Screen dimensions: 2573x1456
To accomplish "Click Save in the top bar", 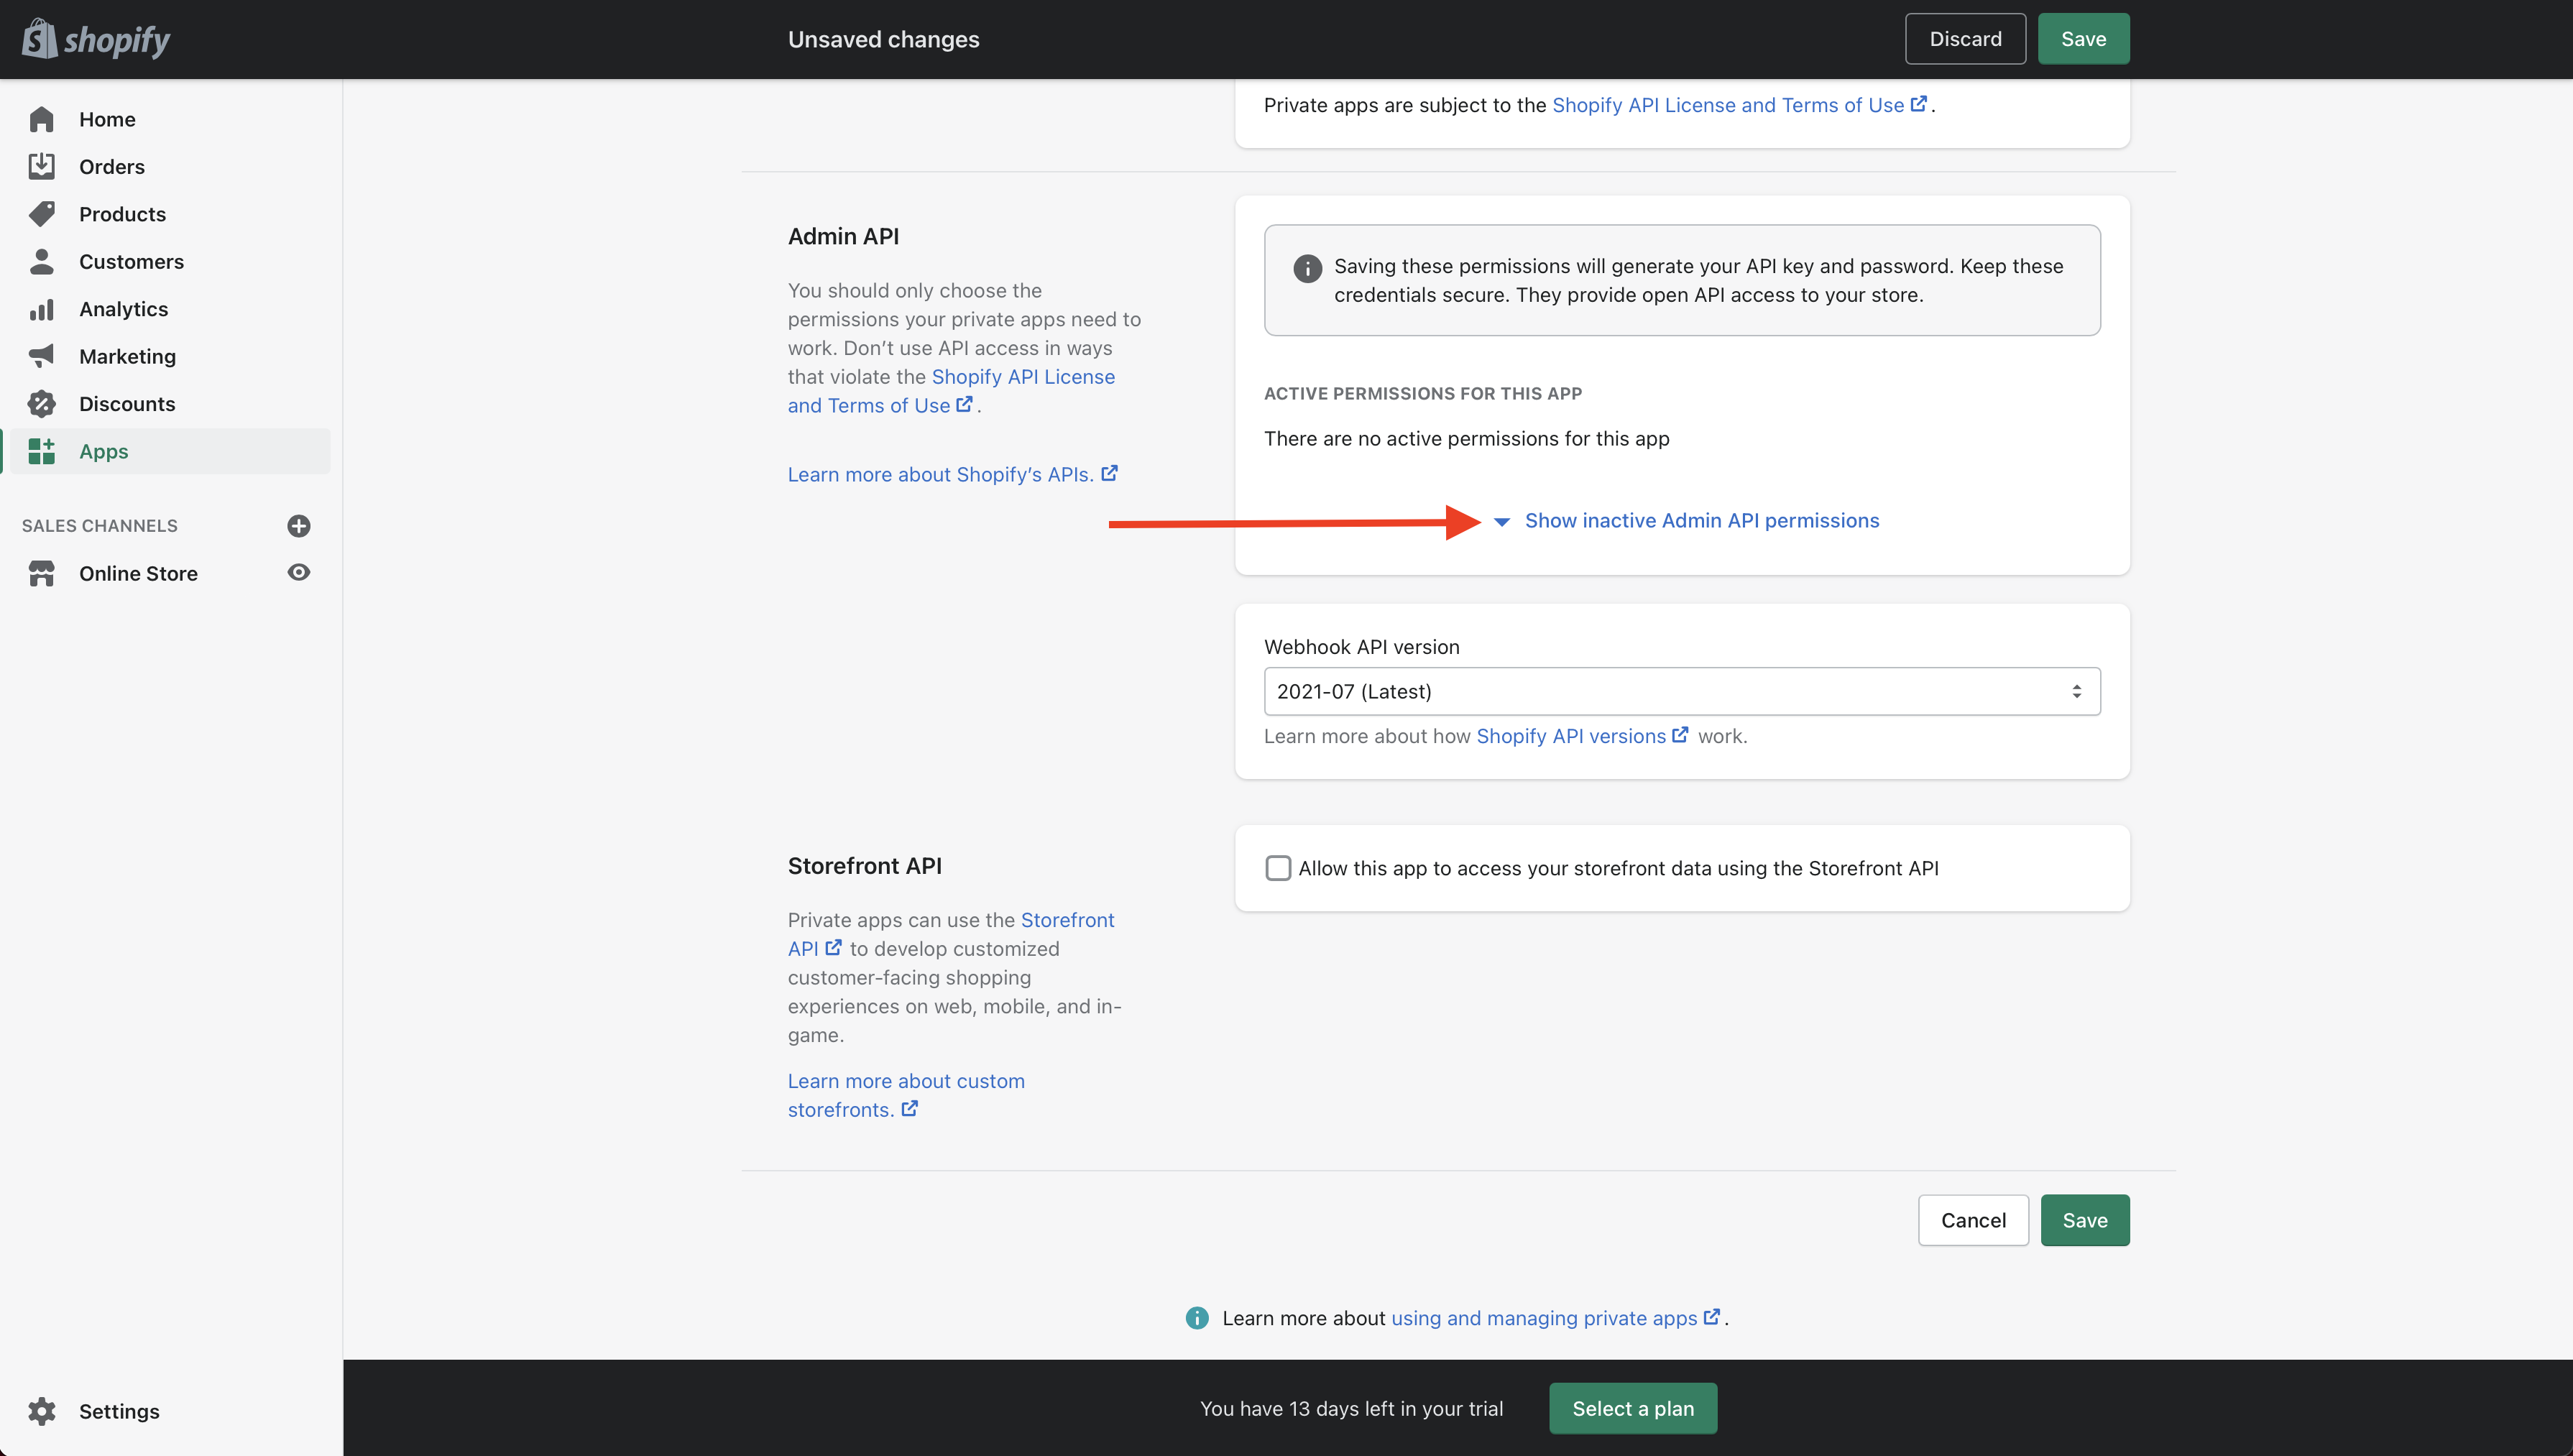I will [2083, 39].
